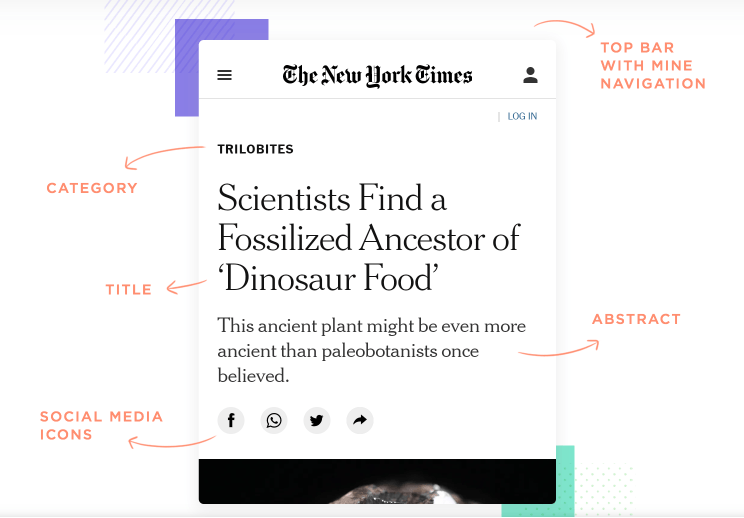Viewport: 744px width, 518px height.
Task: Open the TRILOBITES category link
Action: [255, 149]
